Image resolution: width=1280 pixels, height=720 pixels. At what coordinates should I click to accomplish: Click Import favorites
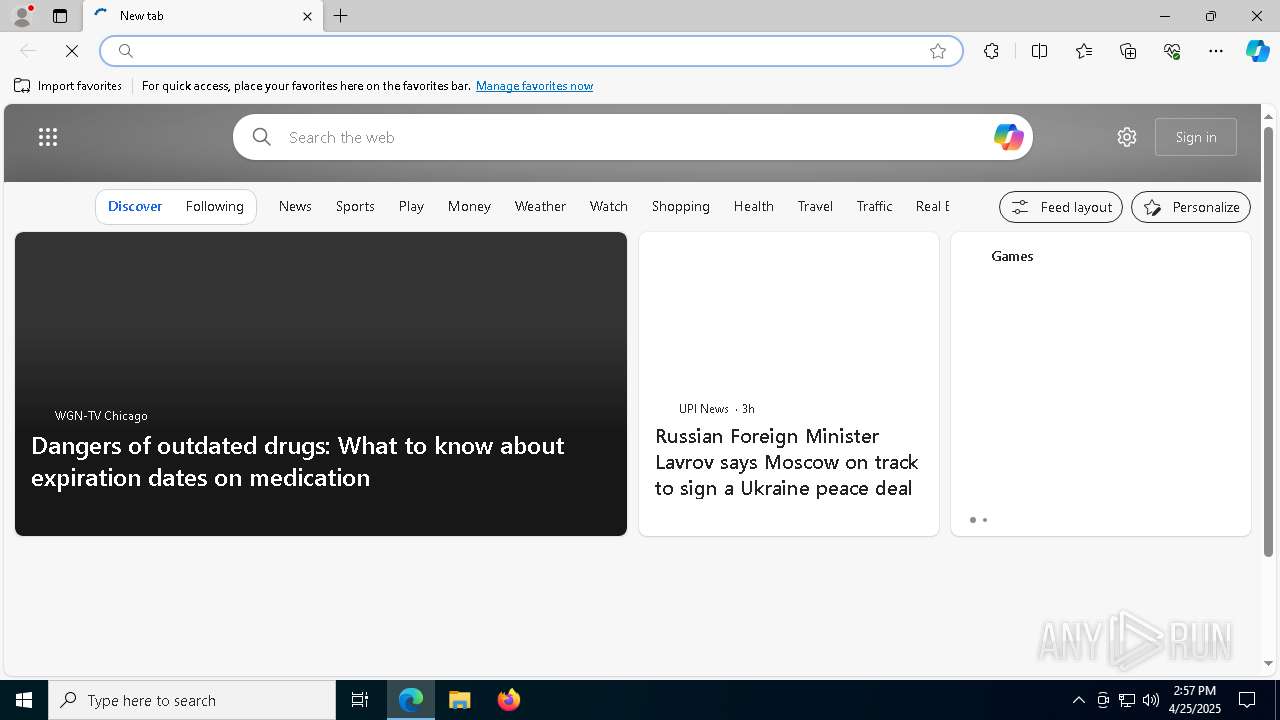(68, 86)
